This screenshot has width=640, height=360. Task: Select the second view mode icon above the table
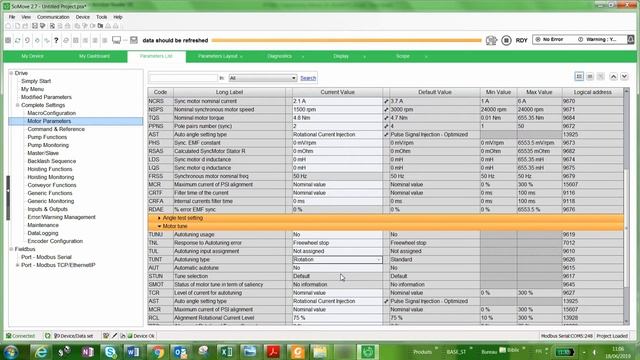(x=590, y=76)
